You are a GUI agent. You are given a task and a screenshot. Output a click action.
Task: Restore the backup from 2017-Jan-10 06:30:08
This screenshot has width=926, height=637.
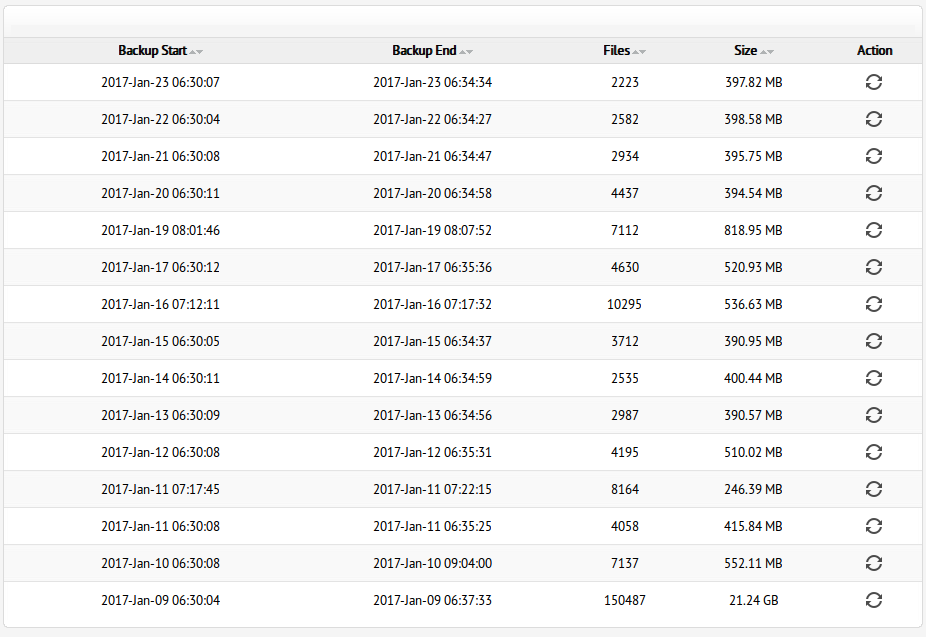[873, 563]
